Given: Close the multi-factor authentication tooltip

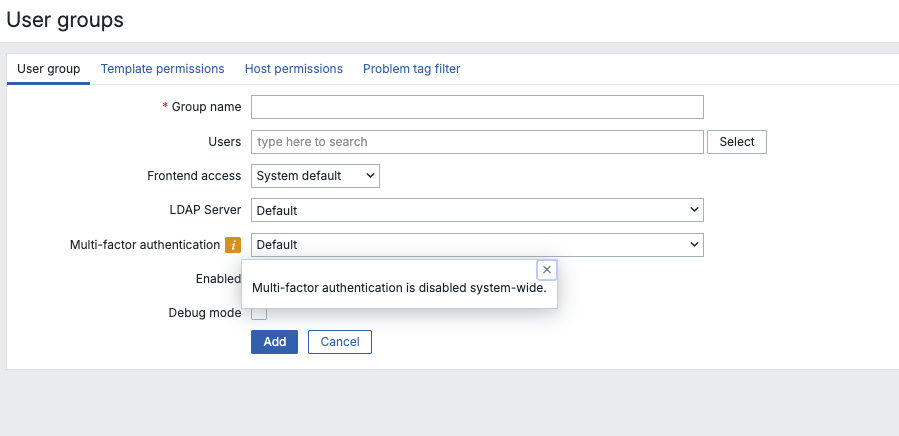Looking at the screenshot, I should coord(546,270).
